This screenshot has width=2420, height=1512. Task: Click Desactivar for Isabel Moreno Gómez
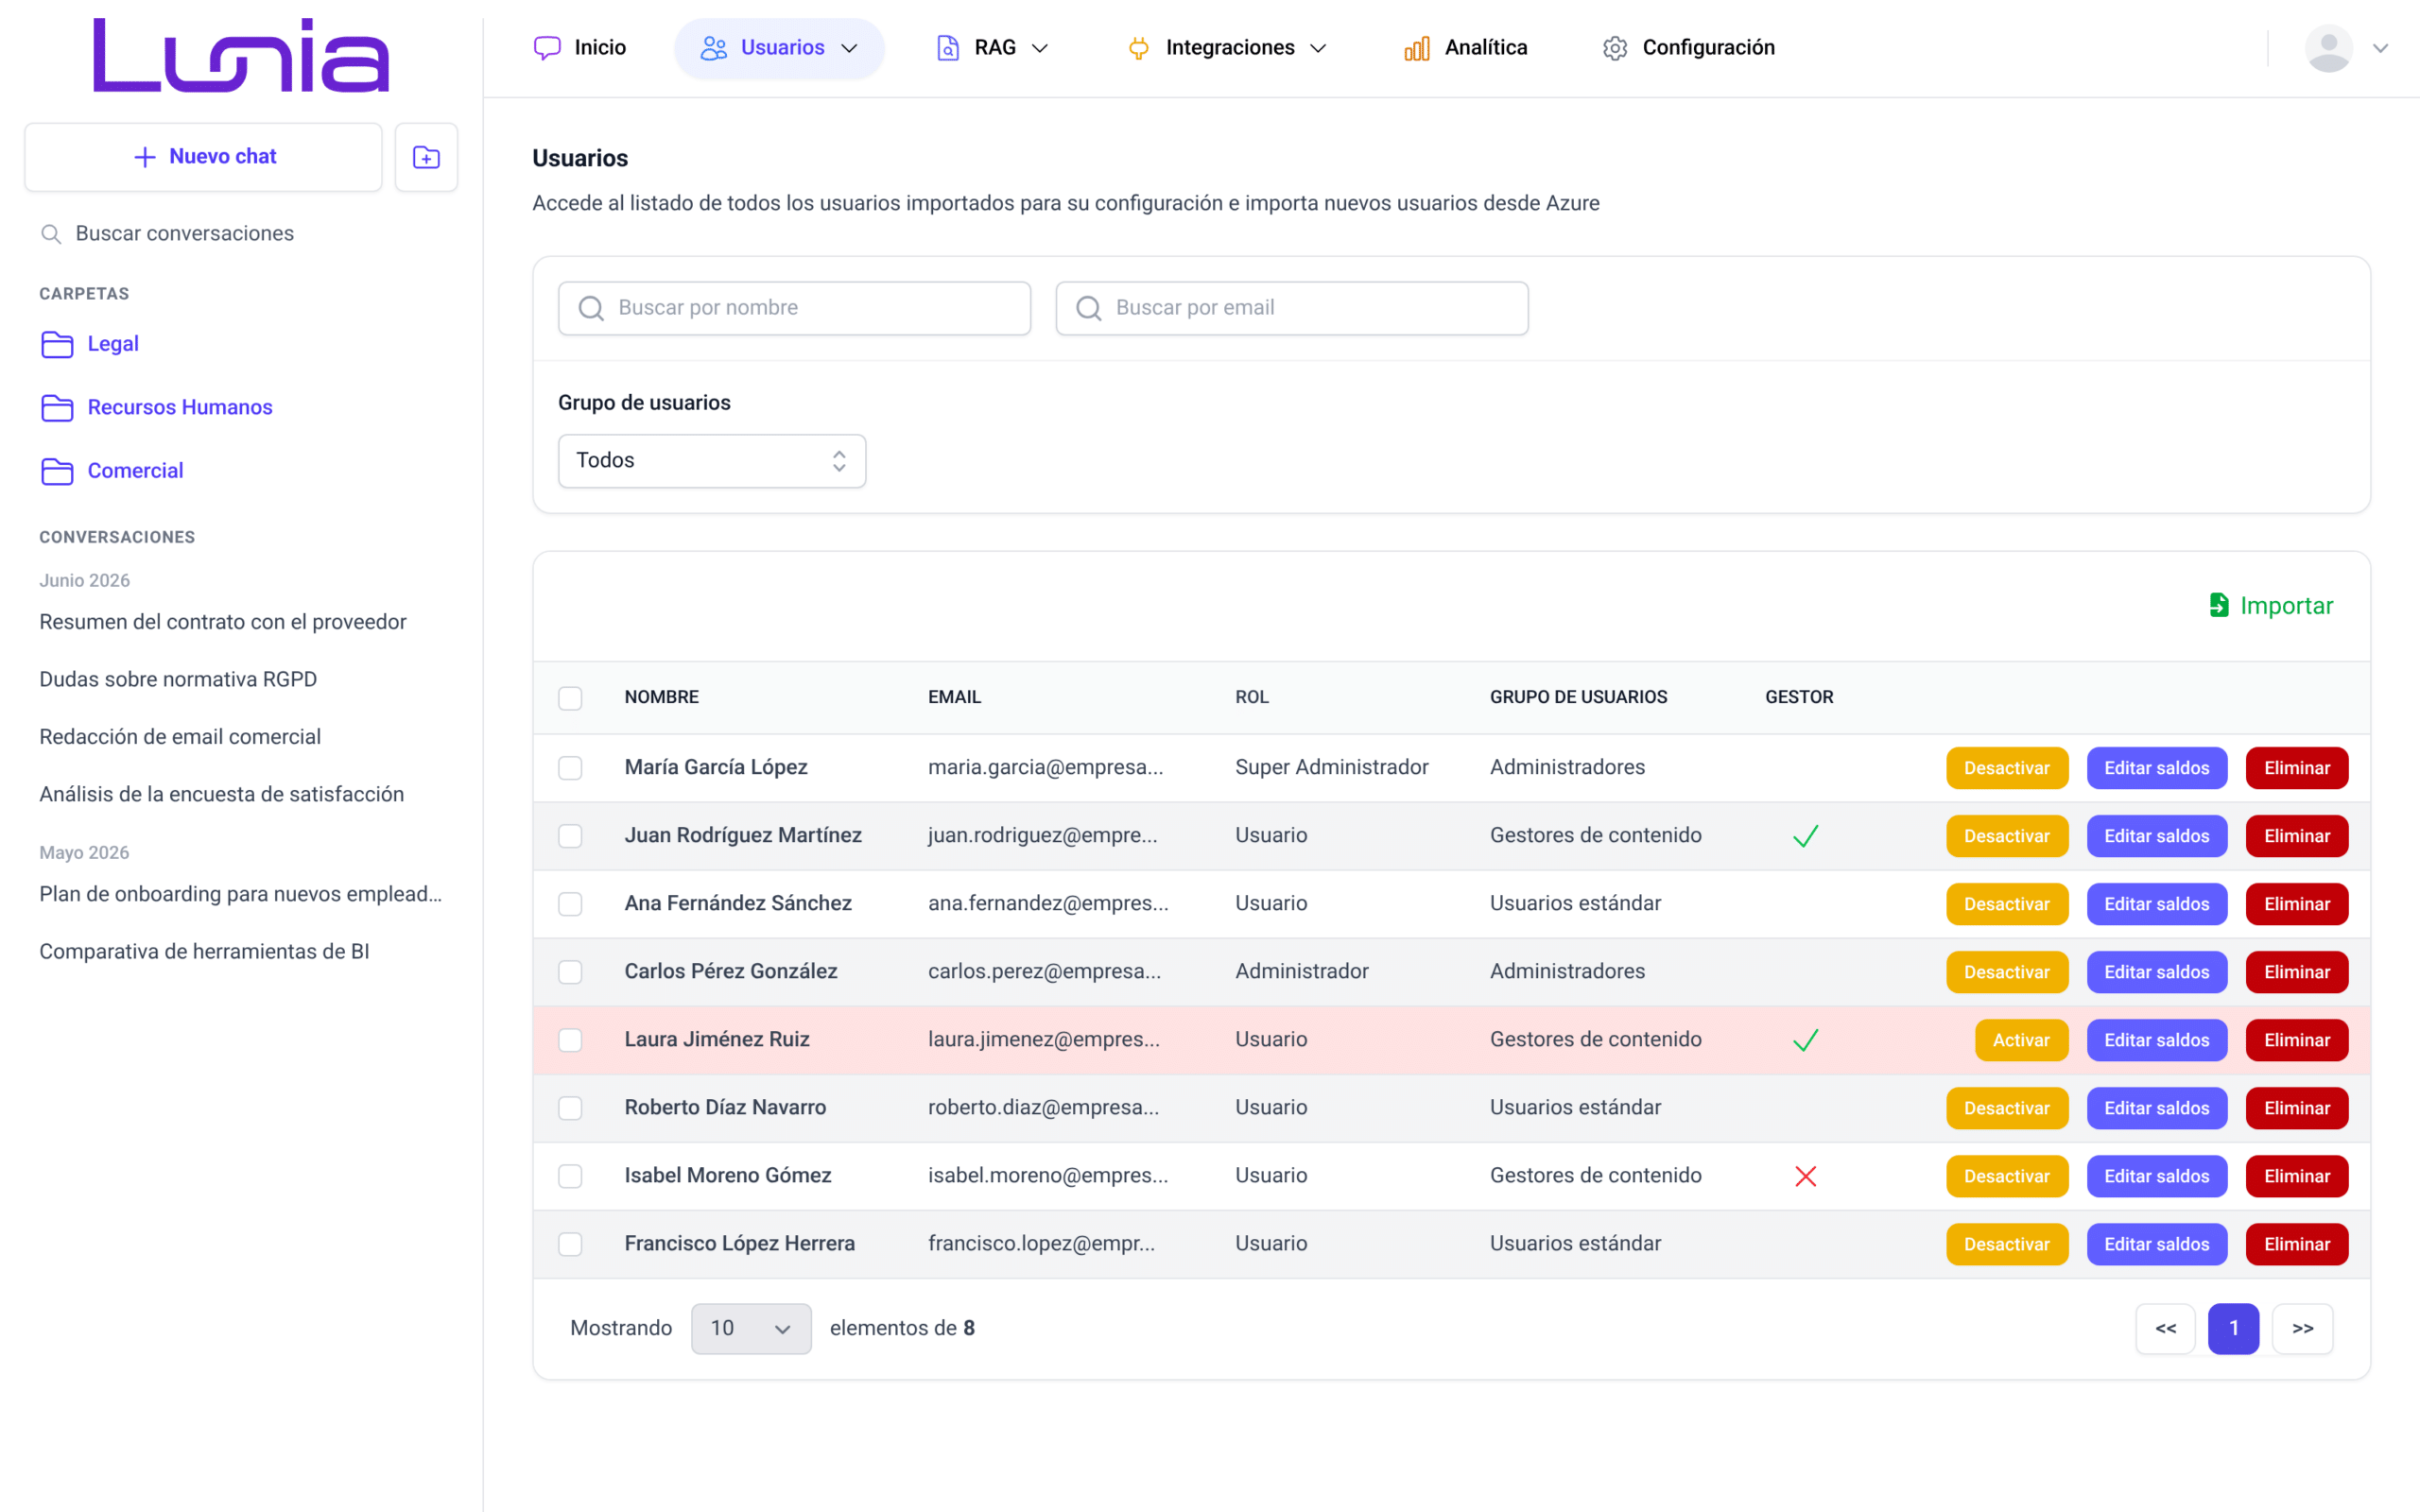(x=2007, y=1176)
